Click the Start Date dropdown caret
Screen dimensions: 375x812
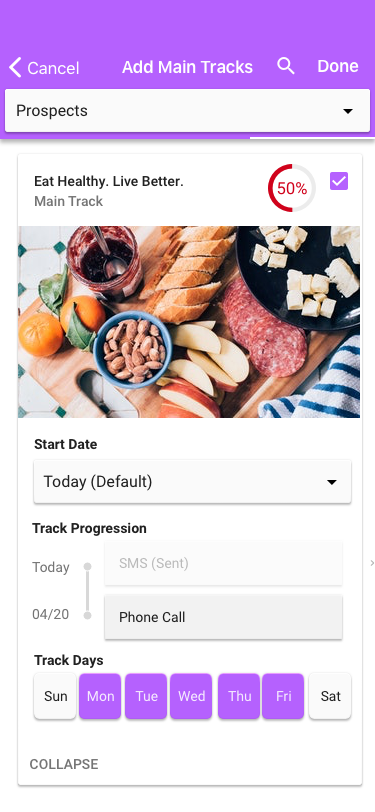click(331, 482)
